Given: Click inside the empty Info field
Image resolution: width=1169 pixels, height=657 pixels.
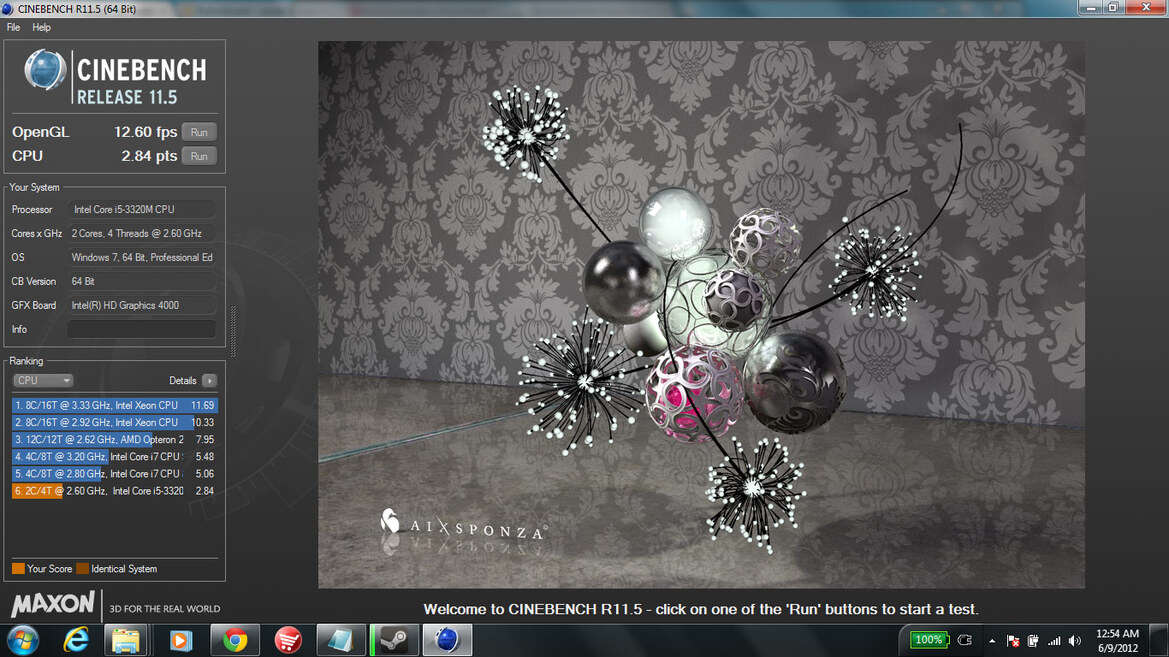Looking at the screenshot, I should (142, 329).
